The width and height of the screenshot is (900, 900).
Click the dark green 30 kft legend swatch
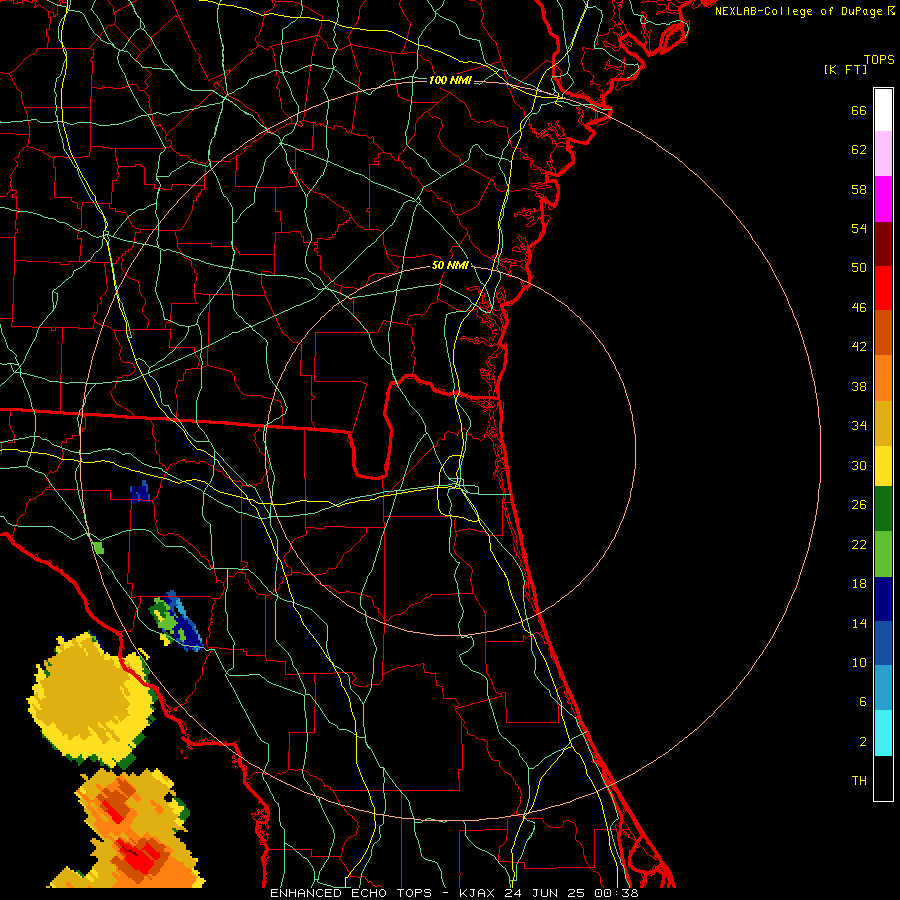pos(883,509)
